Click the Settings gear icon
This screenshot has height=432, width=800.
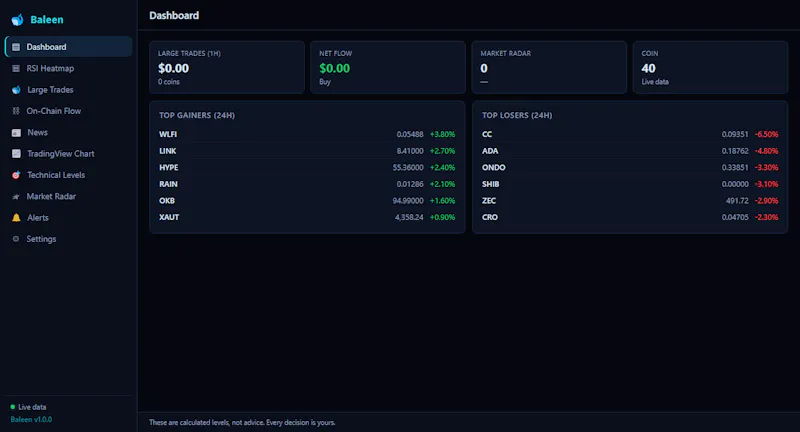coord(16,239)
